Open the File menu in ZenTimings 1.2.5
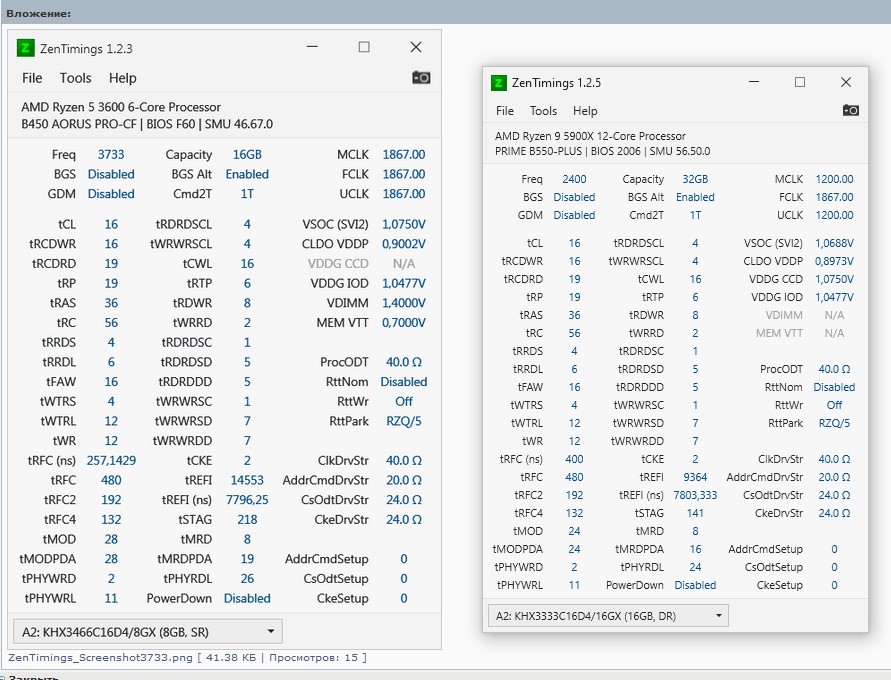The height and width of the screenshot is (680, 891). point(505,111)
